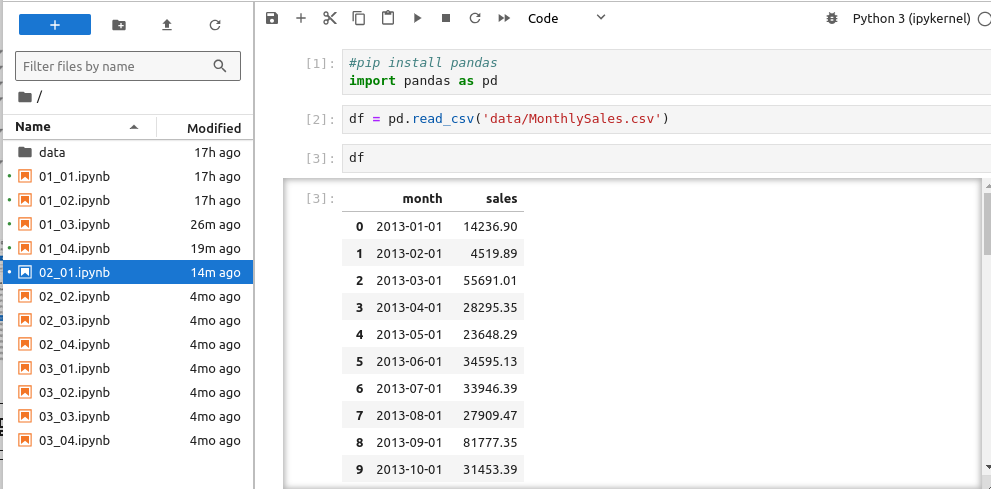
Task: Sort files by Modified column
Action: point(213,128)
